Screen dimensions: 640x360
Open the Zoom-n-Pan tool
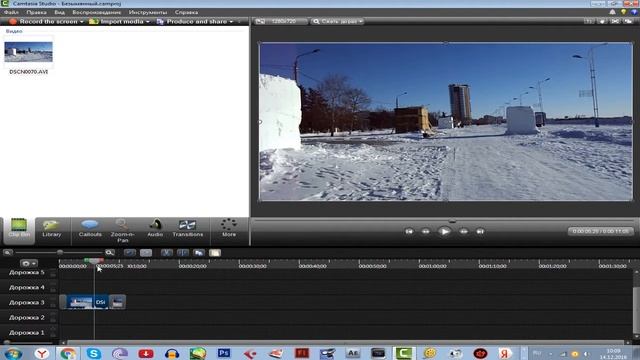click(122, 231)
